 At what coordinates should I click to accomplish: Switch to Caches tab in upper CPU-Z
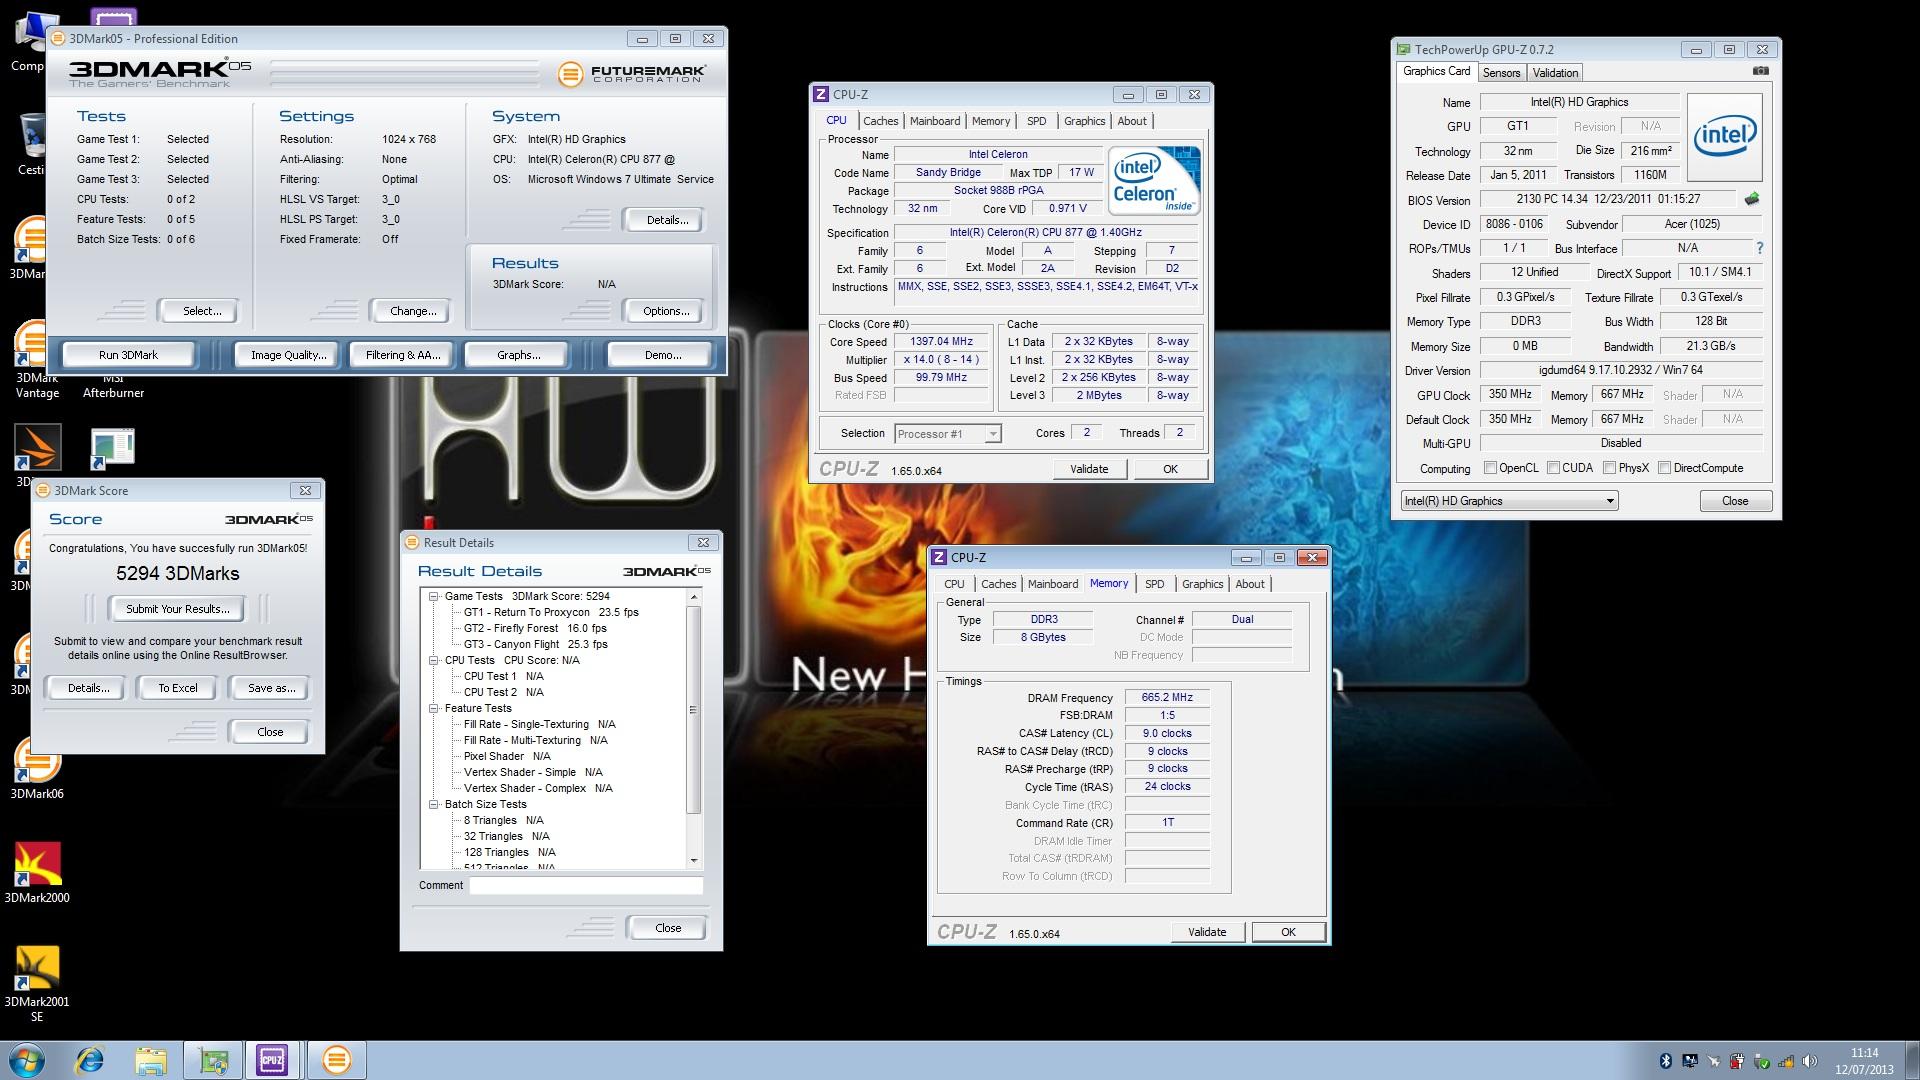880,121
